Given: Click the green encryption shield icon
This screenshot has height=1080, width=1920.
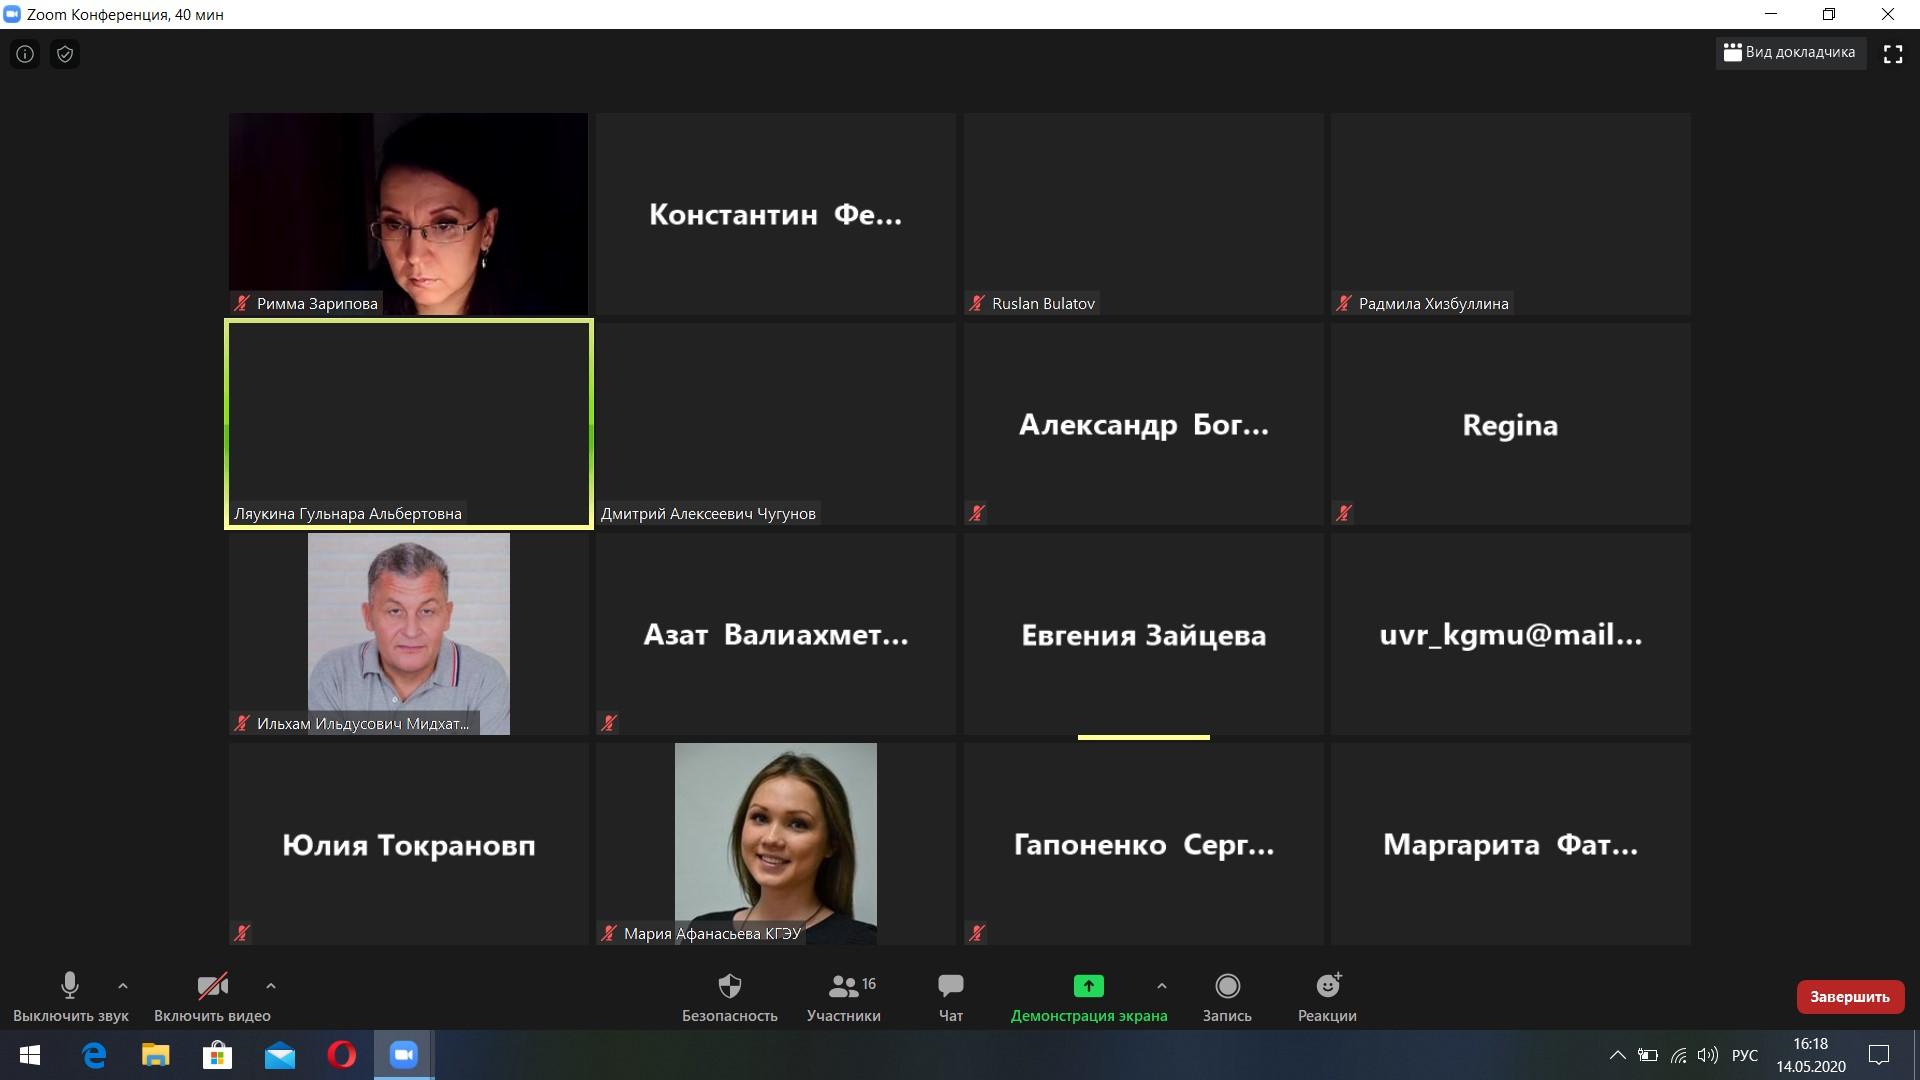Looking at the screenshot, I should pos(65,54).
